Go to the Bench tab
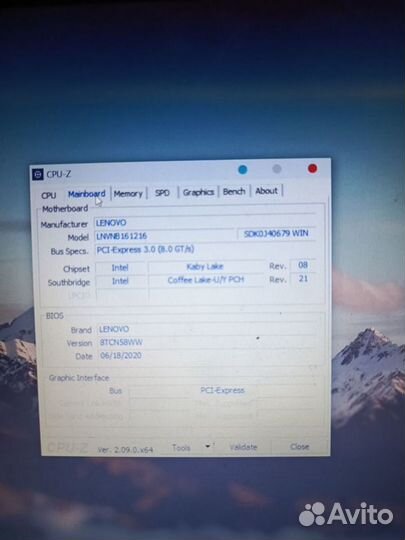This screenshot has height=540, width=405. pos(234,191)
